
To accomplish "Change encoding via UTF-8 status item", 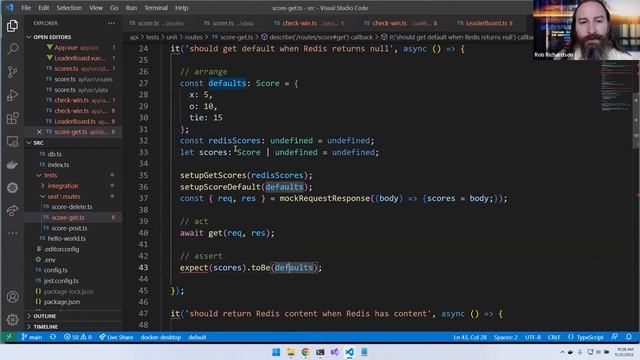I will click(533, 337).
